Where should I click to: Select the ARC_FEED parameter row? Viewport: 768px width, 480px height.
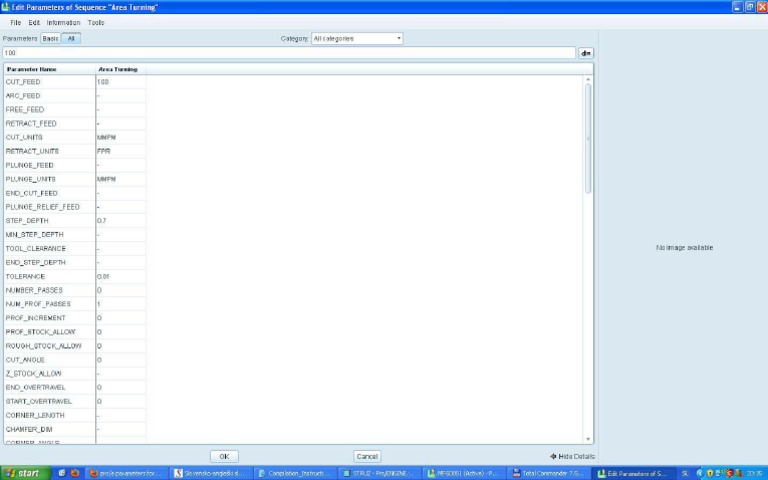(x=75, y=96)
